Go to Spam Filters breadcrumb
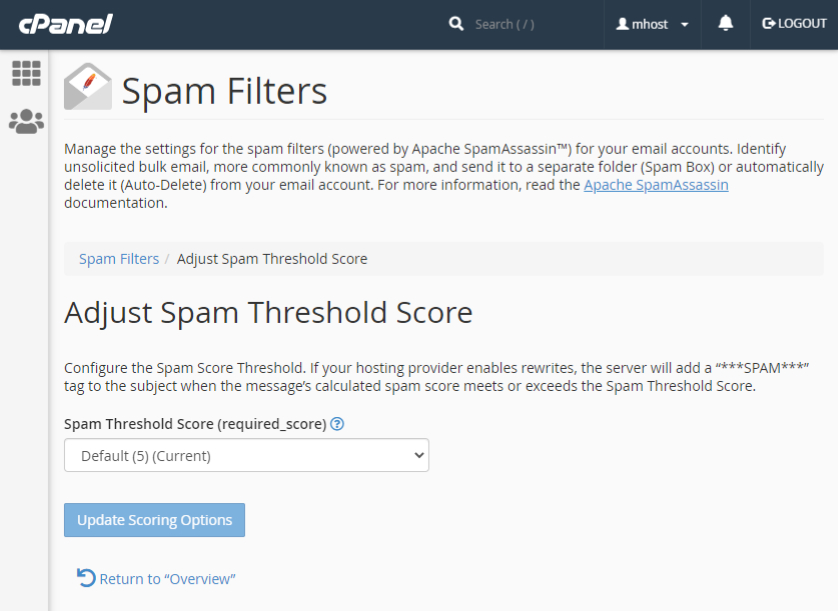The image size is (838, 611). [119, 259]
